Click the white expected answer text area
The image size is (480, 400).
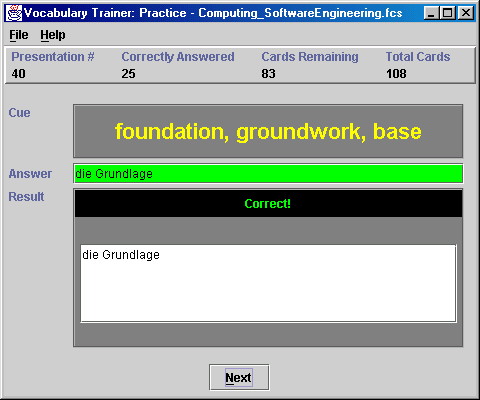[268, 283]
